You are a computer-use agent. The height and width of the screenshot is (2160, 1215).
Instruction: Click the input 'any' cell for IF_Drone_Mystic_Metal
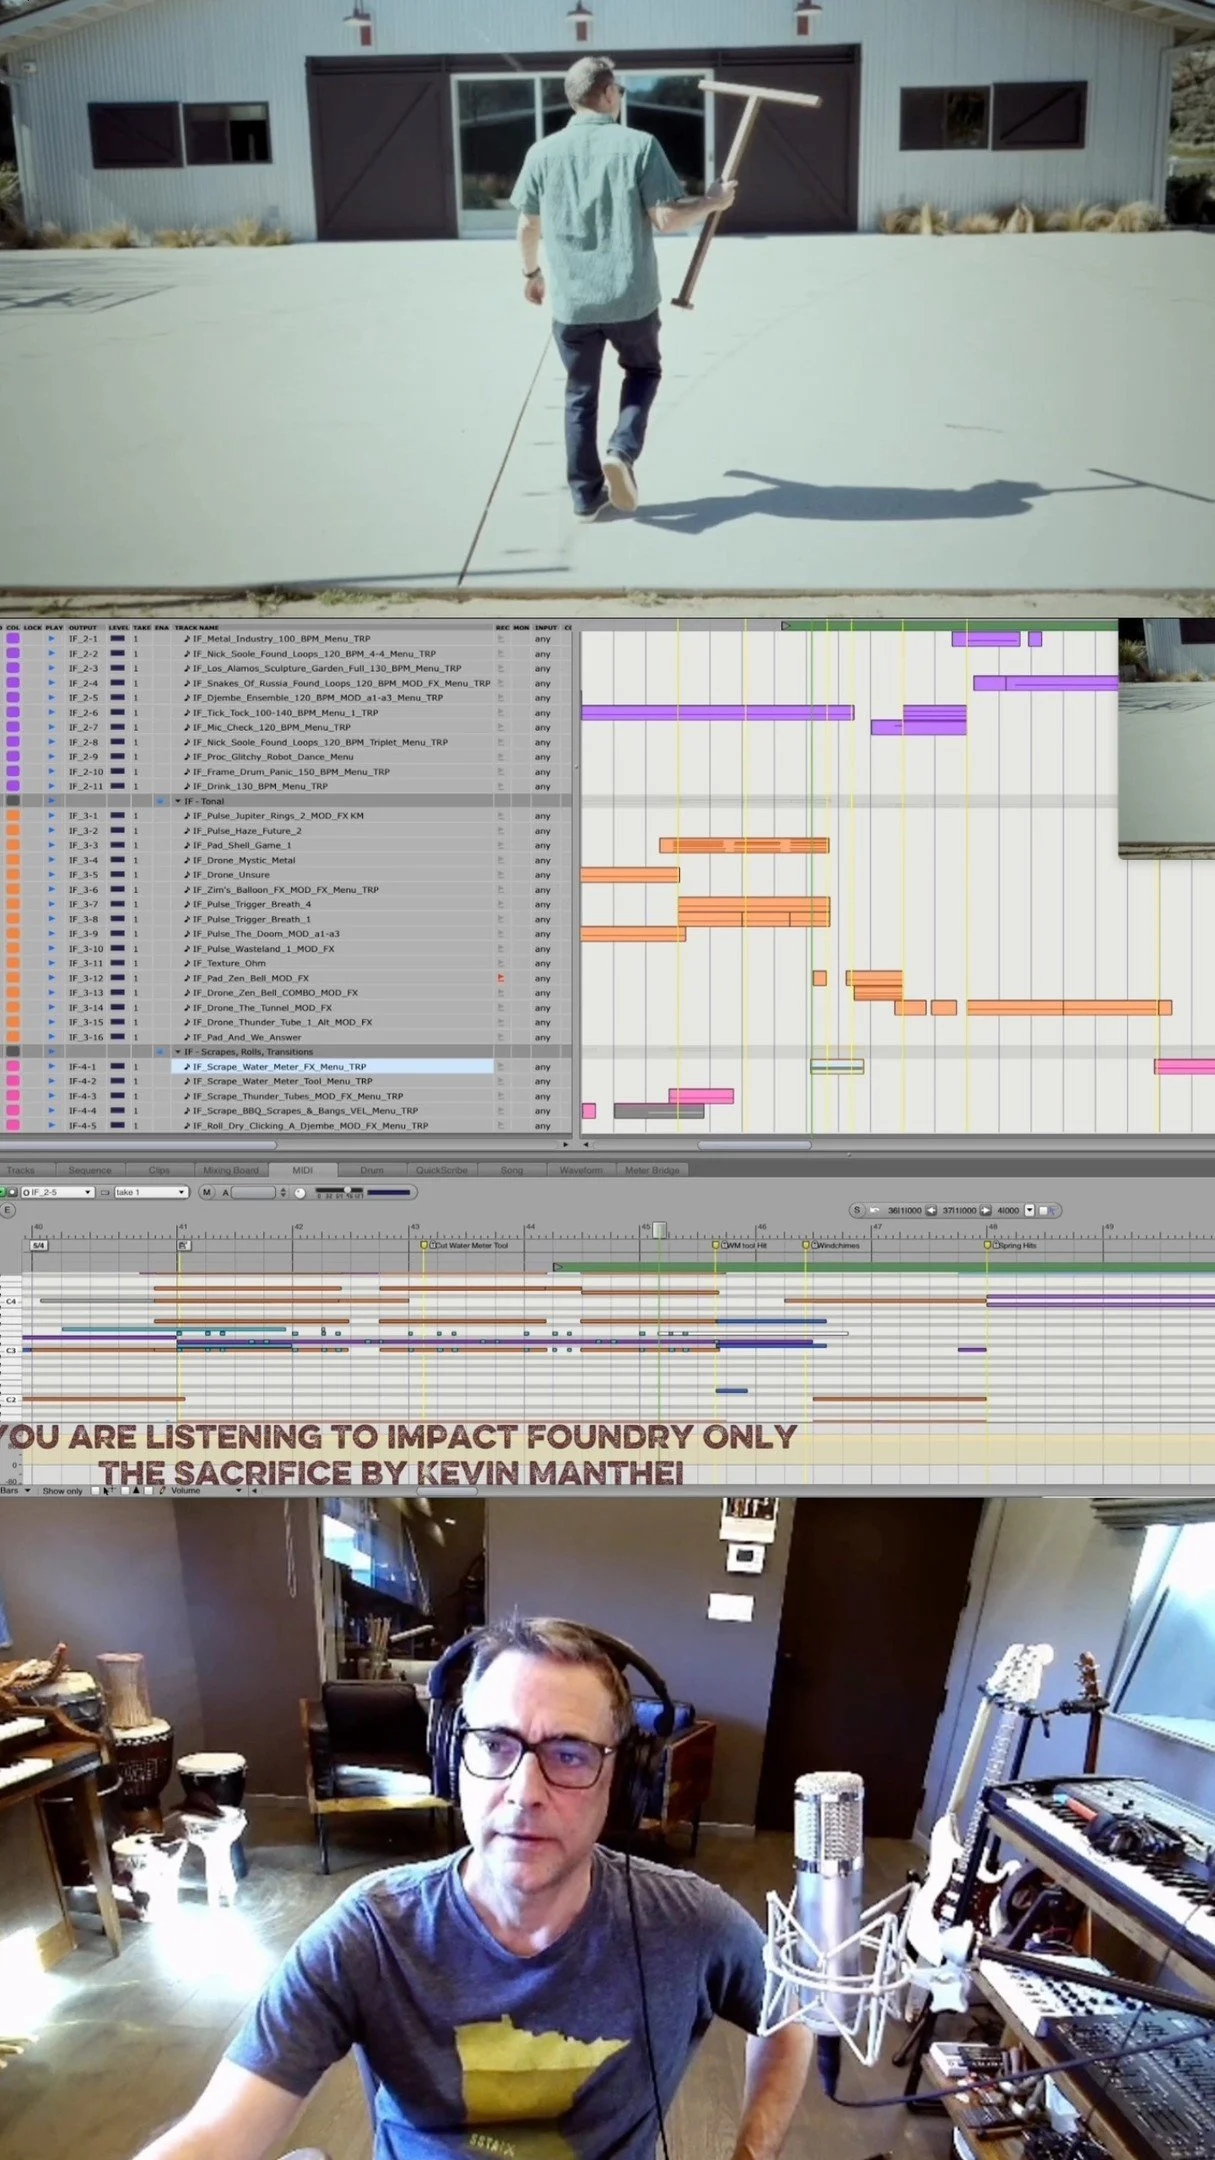(x=542, y=860)
